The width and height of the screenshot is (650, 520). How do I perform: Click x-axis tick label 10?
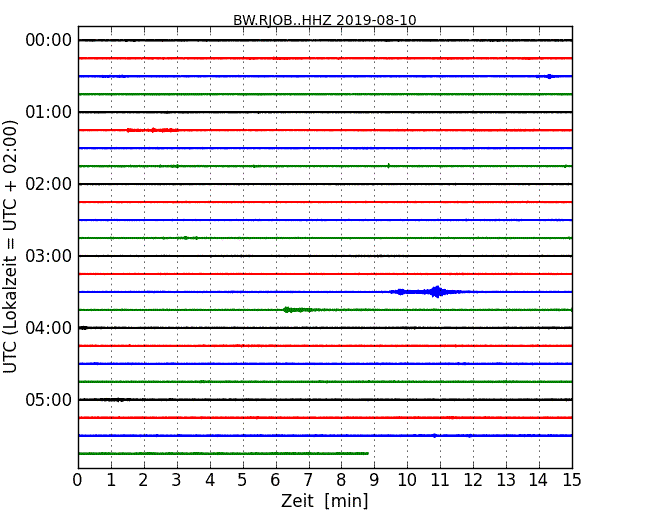pos(407,480)
